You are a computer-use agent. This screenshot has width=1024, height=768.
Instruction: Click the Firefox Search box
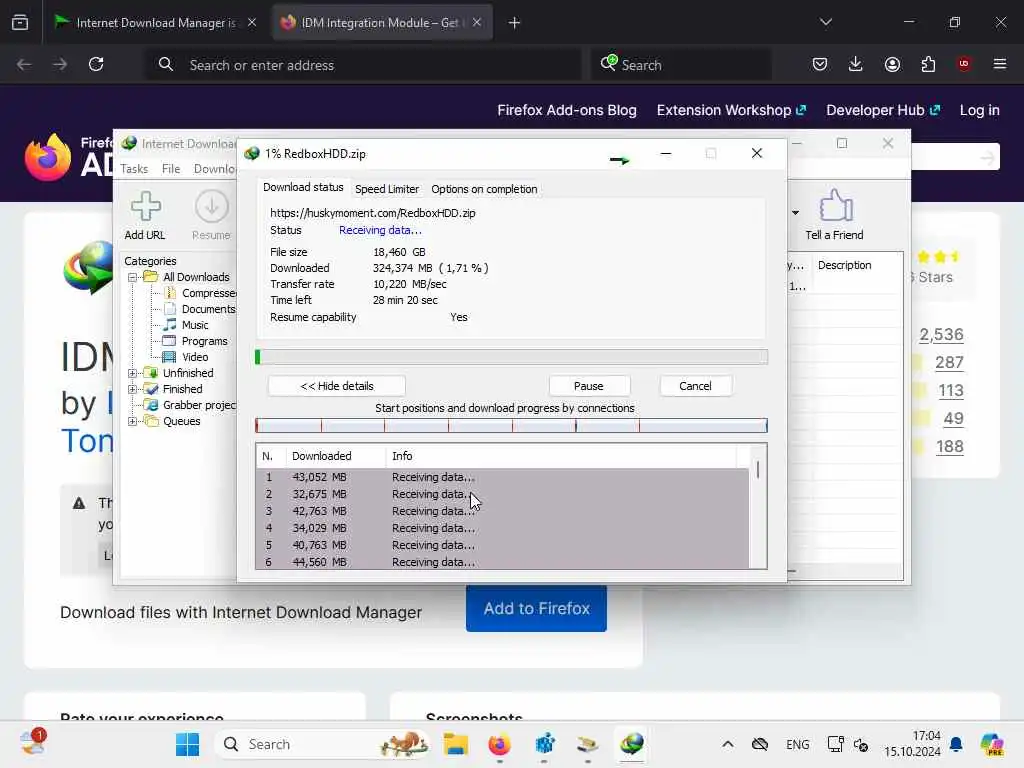[x=681, y=65]
